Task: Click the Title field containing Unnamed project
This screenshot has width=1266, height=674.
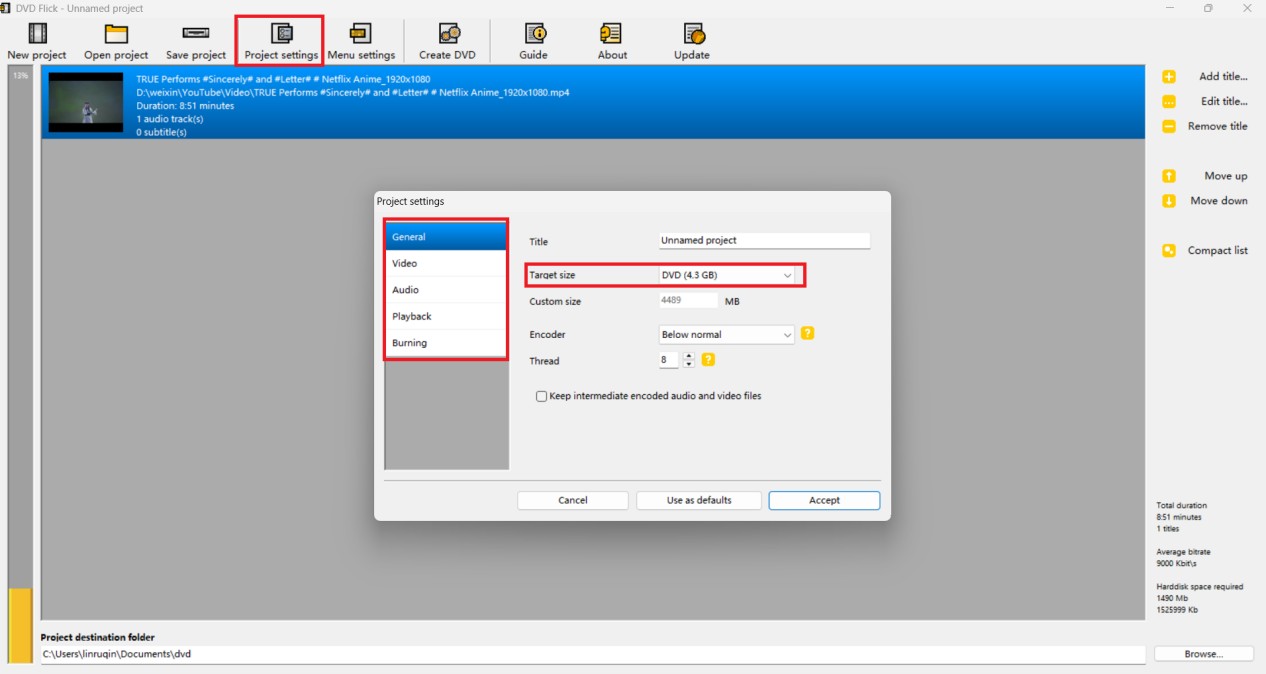Action: coord(765,241)
